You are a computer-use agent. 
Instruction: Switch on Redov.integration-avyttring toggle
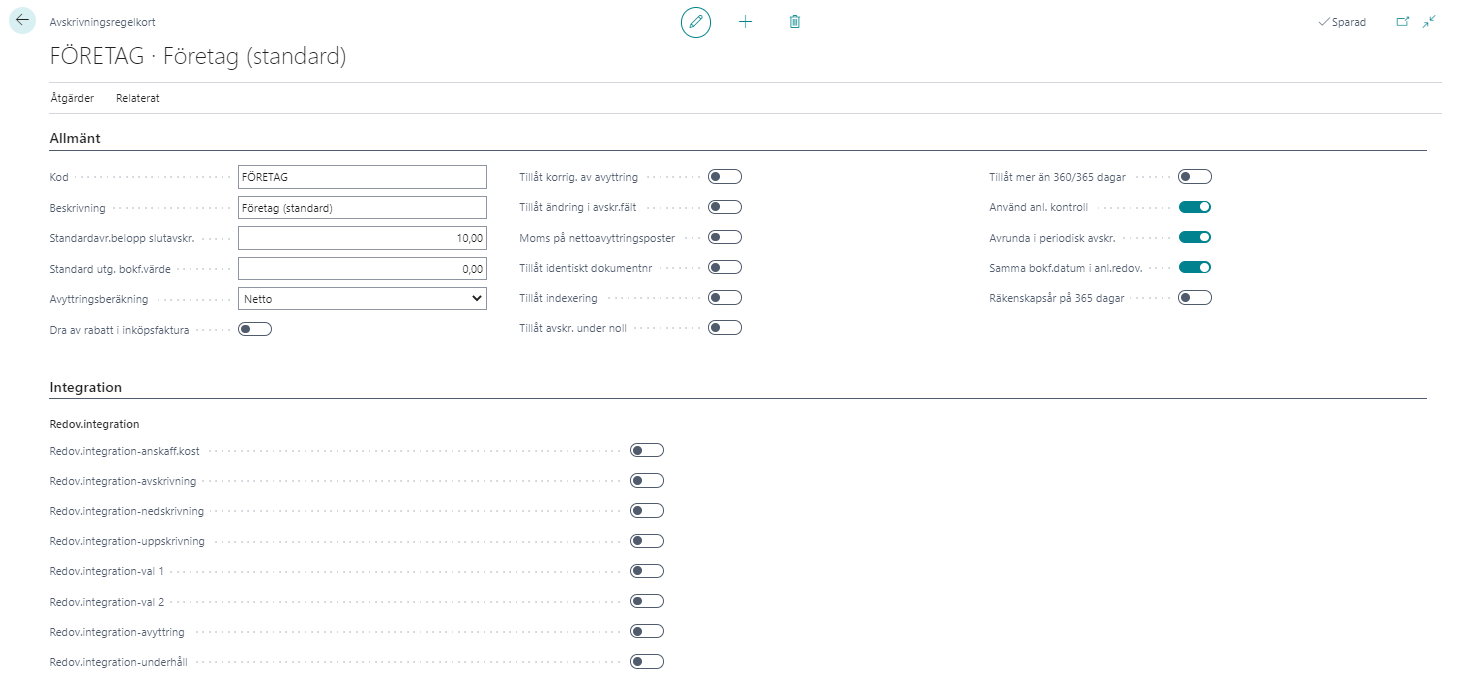[x=647, y=631]
